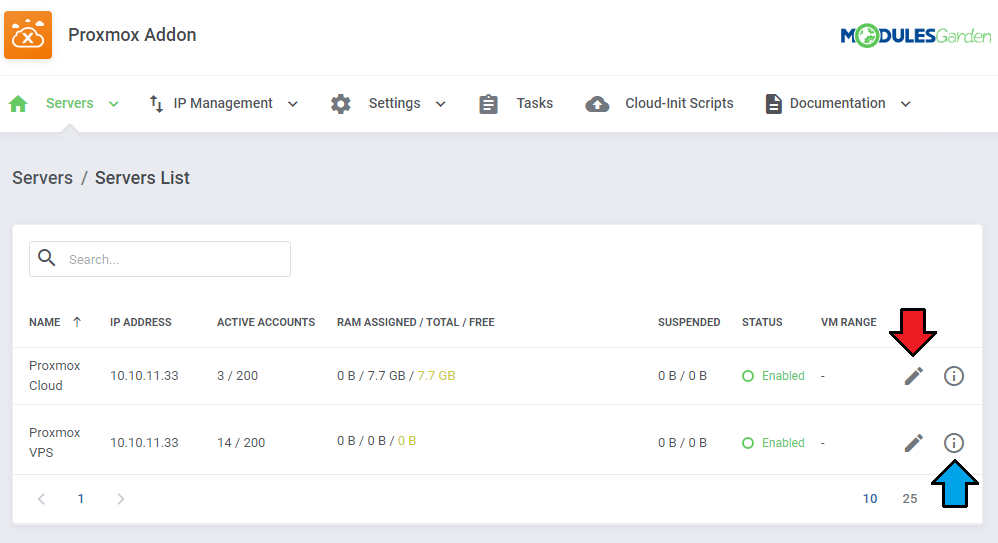Show info for Proxmox Cloud server
Screen dimensions: 998x543
point(953,376)
